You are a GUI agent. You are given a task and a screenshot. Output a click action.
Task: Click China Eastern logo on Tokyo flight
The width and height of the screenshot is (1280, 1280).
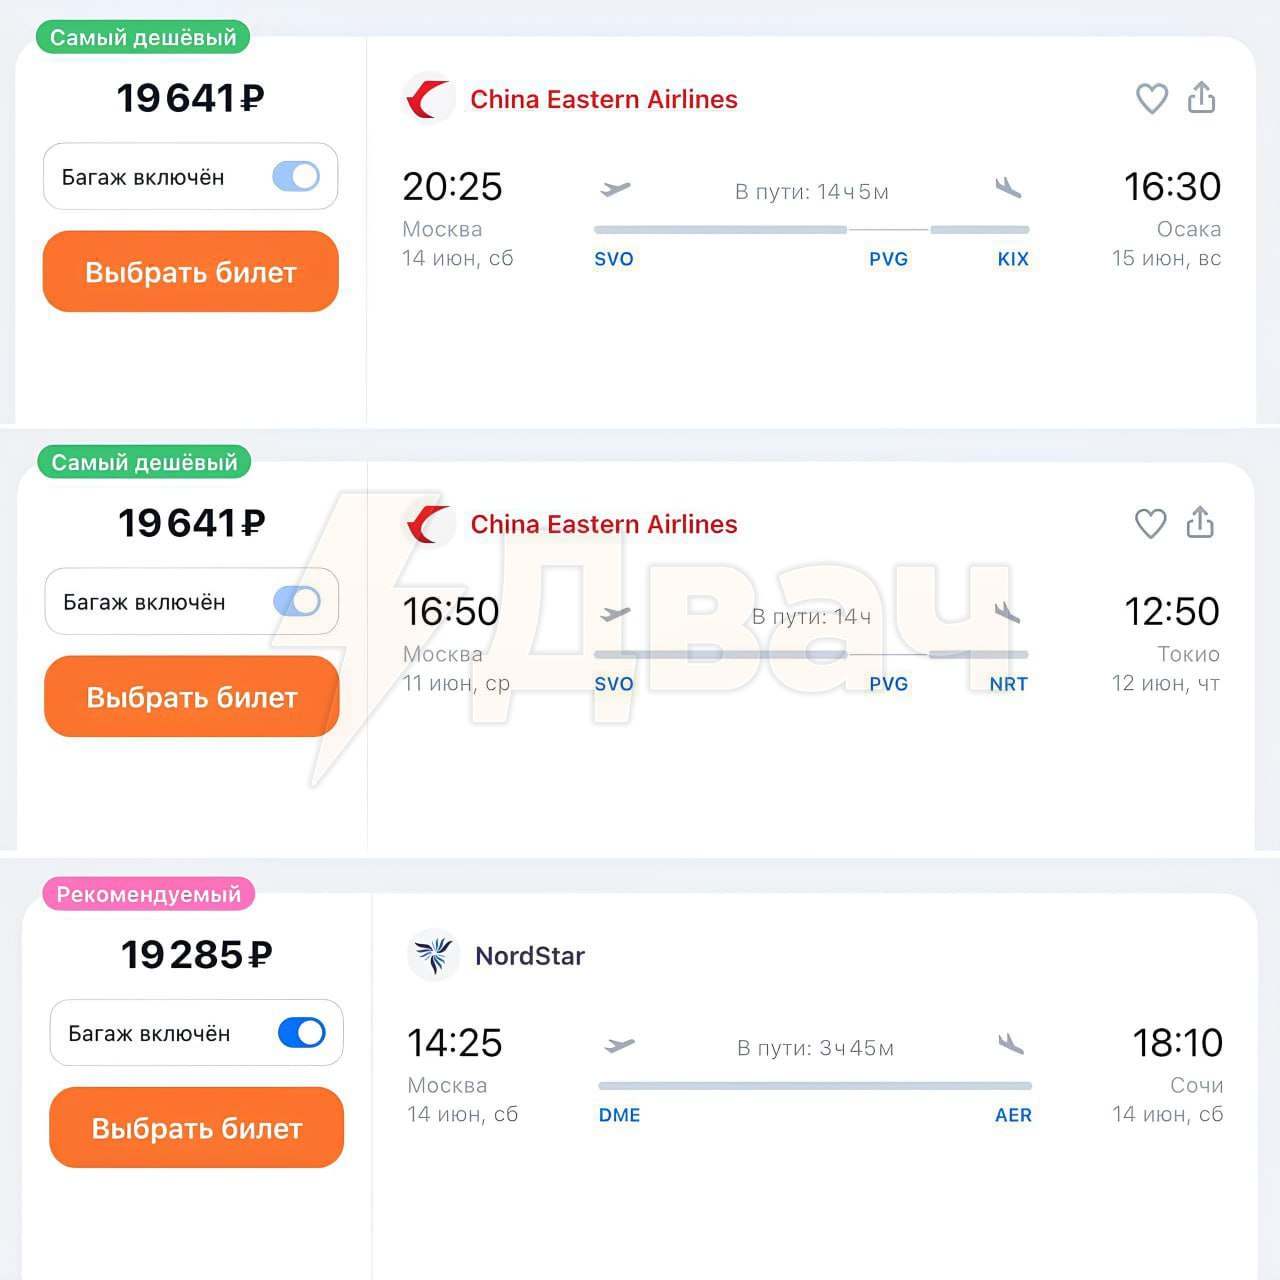coord(429,524)
